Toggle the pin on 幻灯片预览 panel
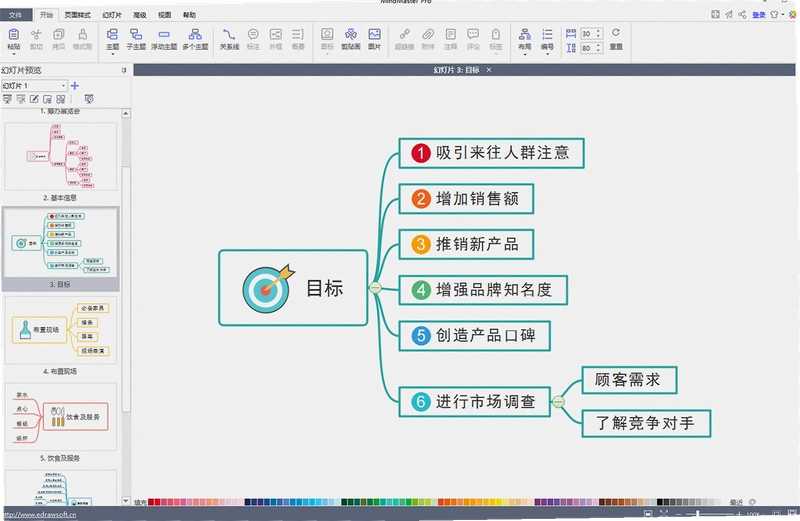800x521 pixels. [123, 70]
